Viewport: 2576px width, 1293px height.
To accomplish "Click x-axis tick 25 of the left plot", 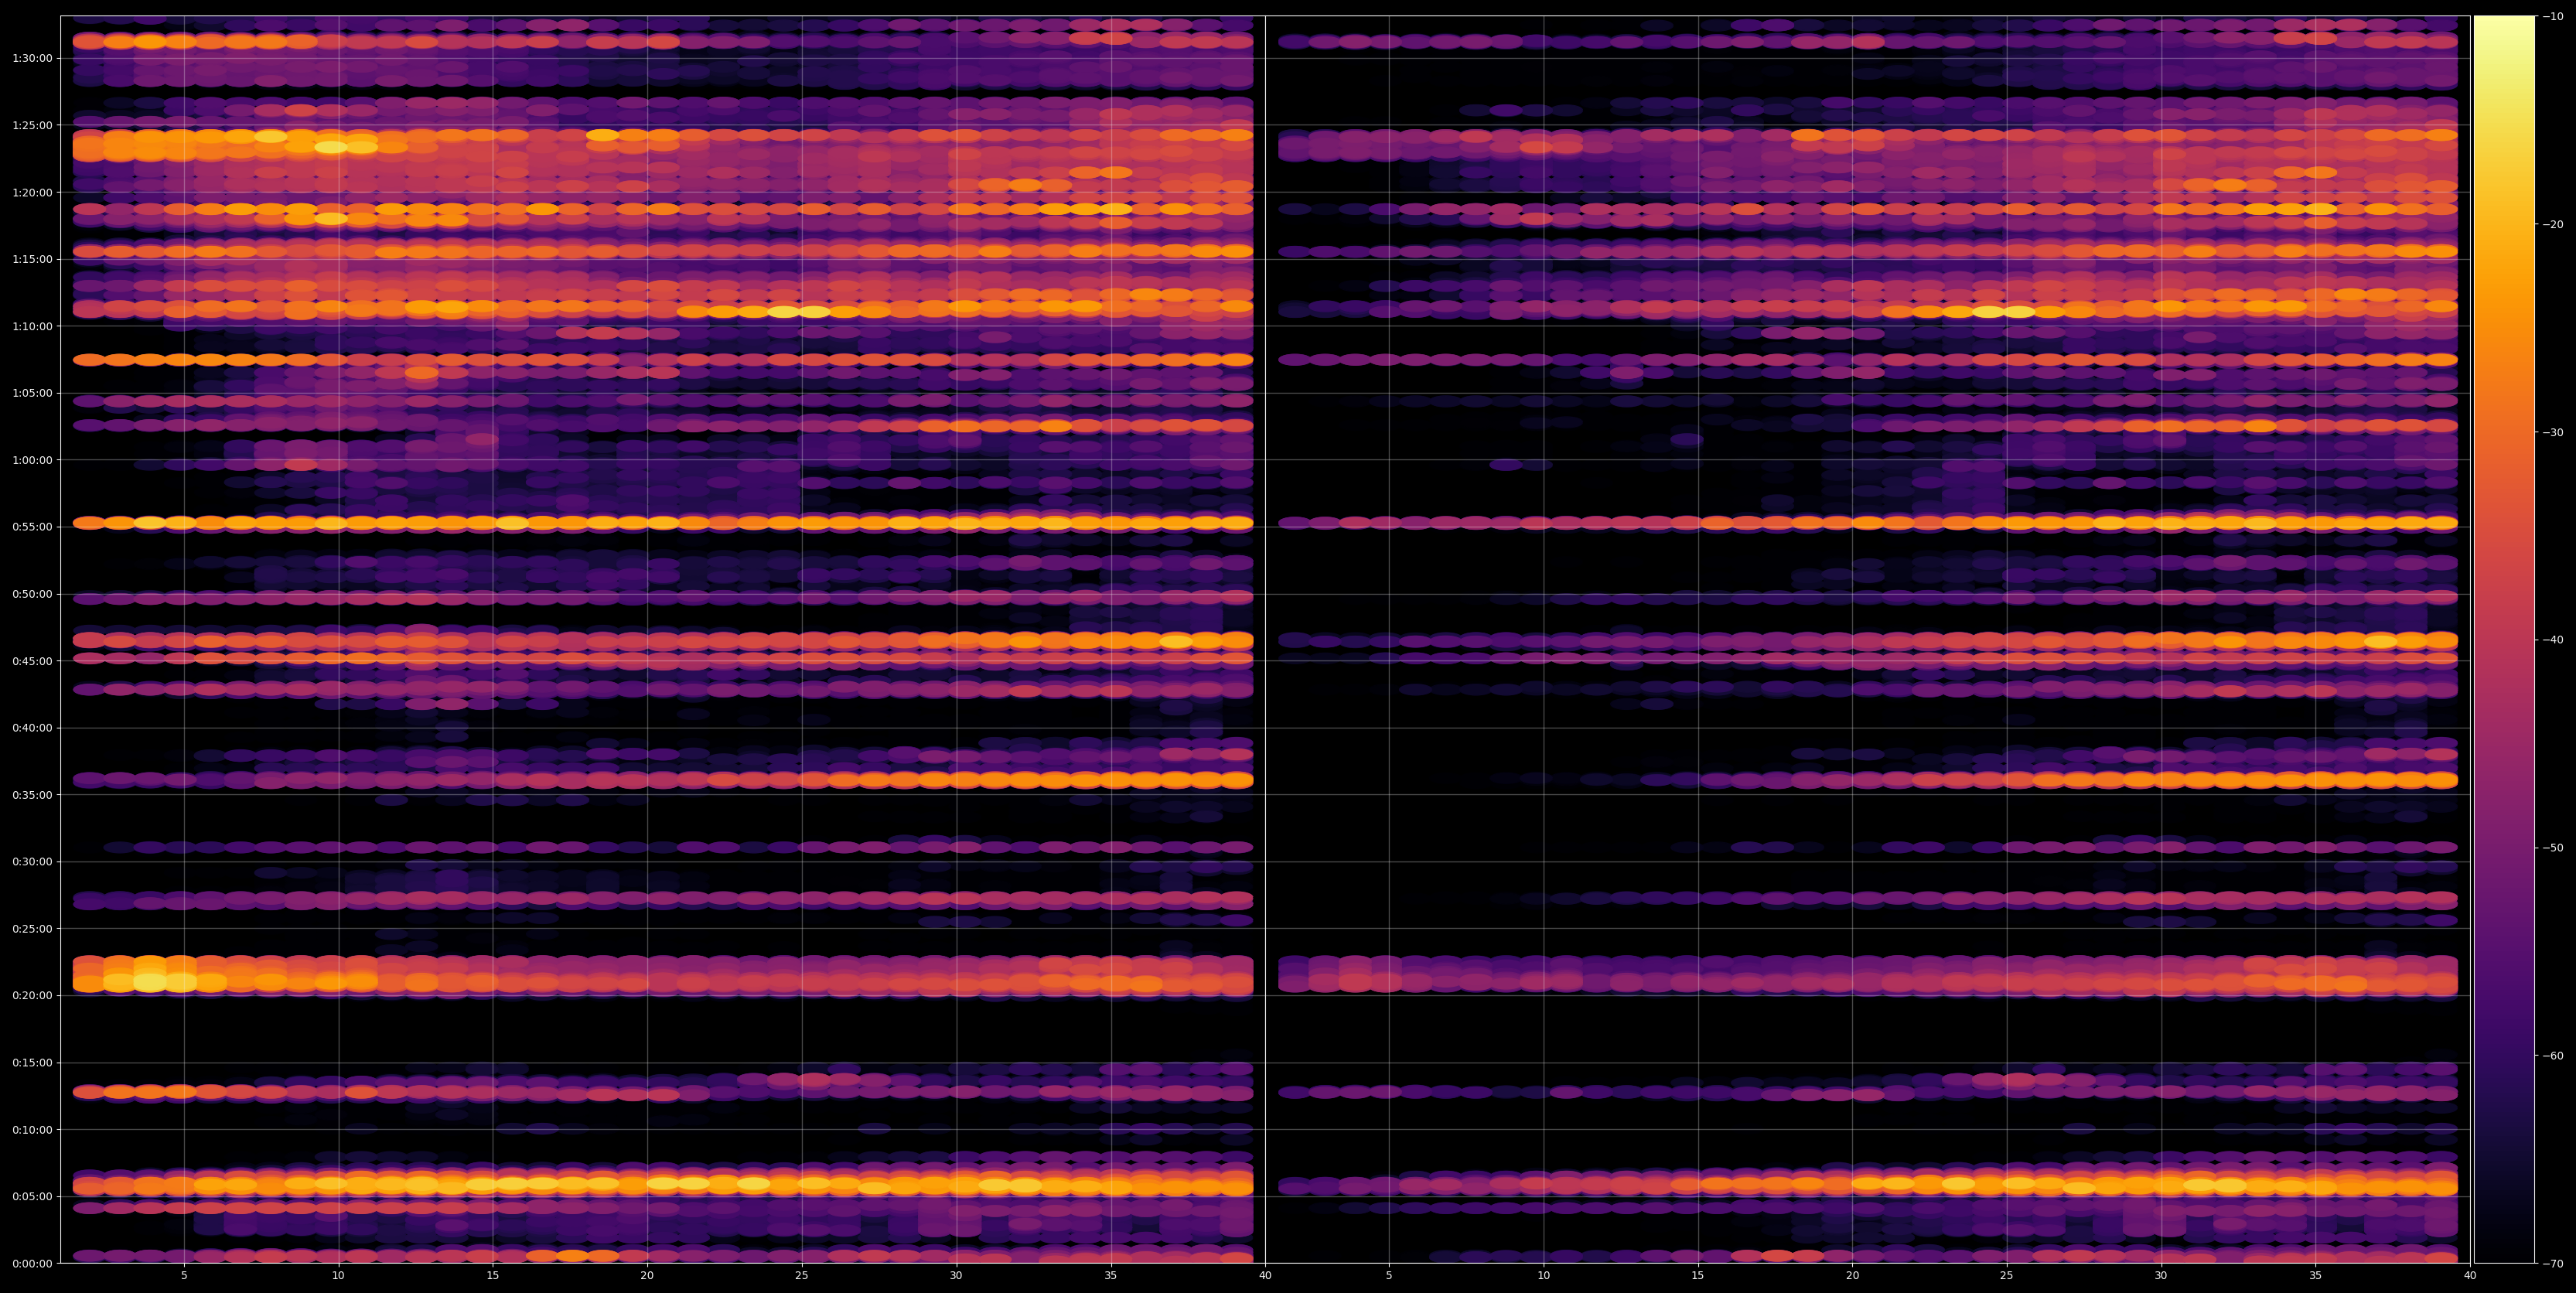I will coord(802,1276).
